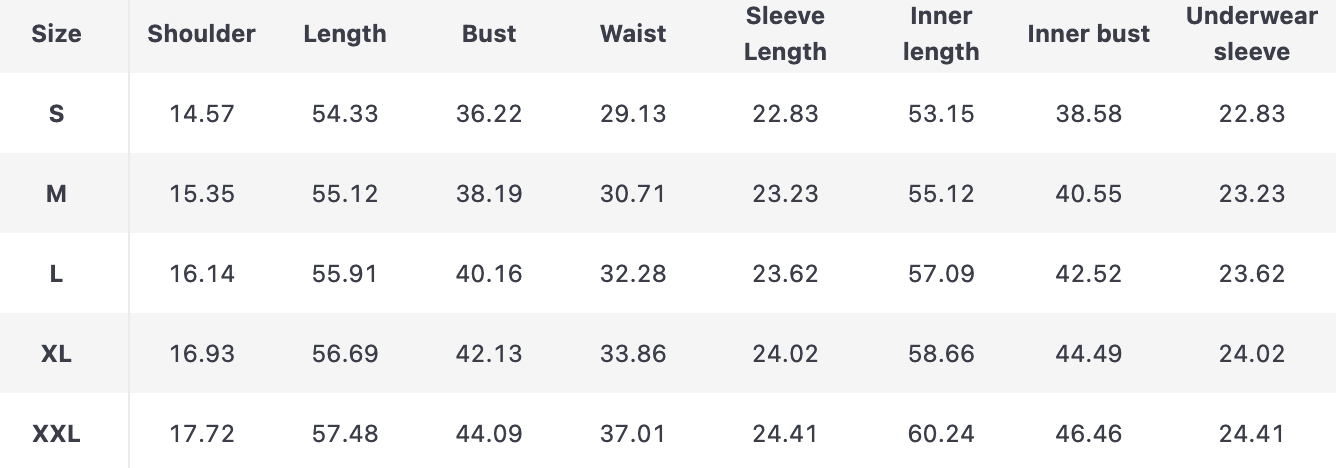Screen dimensions: 1336x468
Task: Select the XXL size row label
Action: click(57, 434)
